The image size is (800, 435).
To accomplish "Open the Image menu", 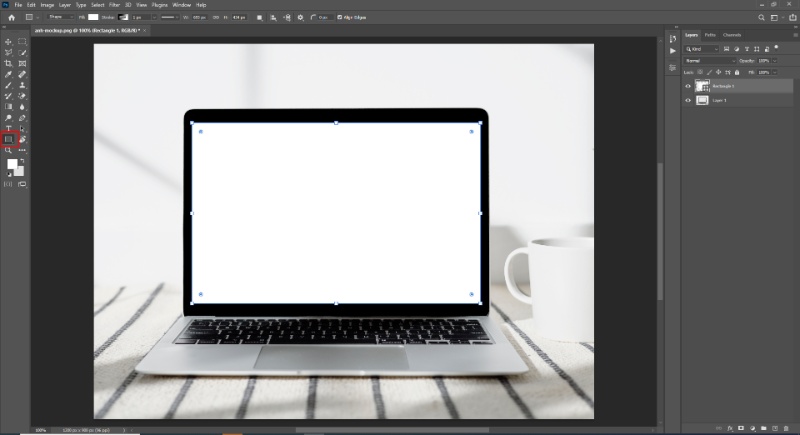I will pos(47,5).
